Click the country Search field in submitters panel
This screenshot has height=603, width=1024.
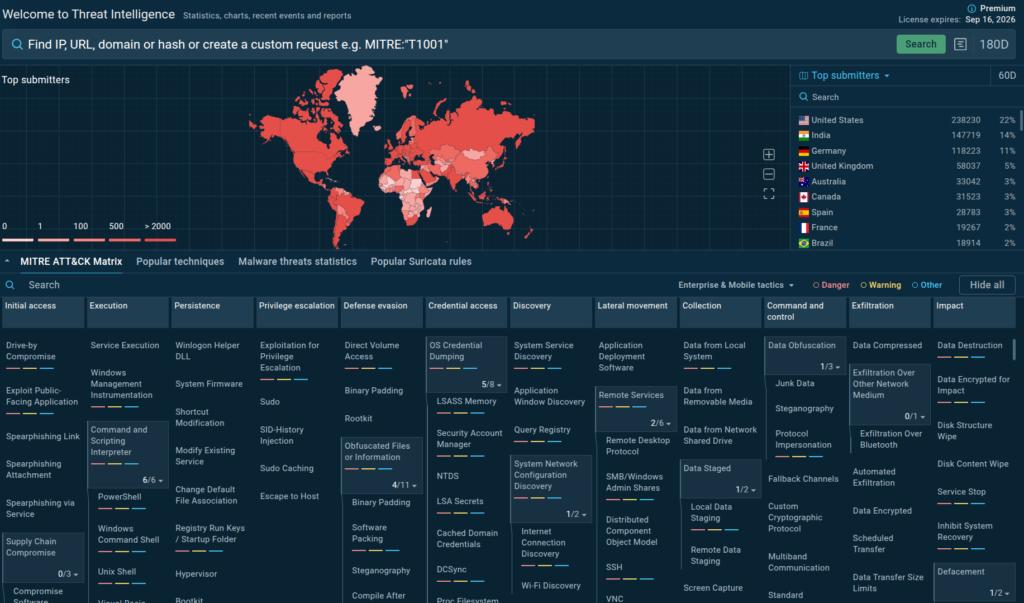pos(900,97)
